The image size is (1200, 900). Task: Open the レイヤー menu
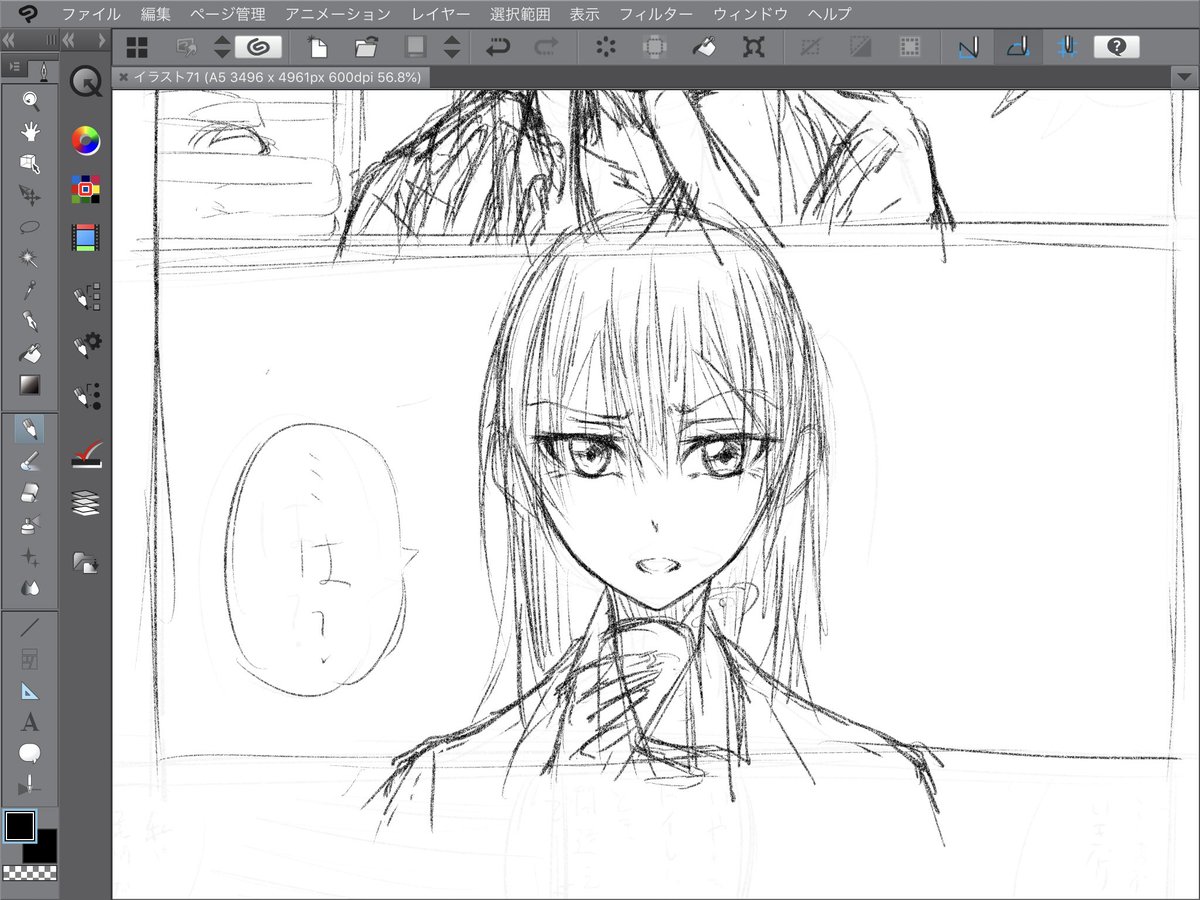pos(441,14)
